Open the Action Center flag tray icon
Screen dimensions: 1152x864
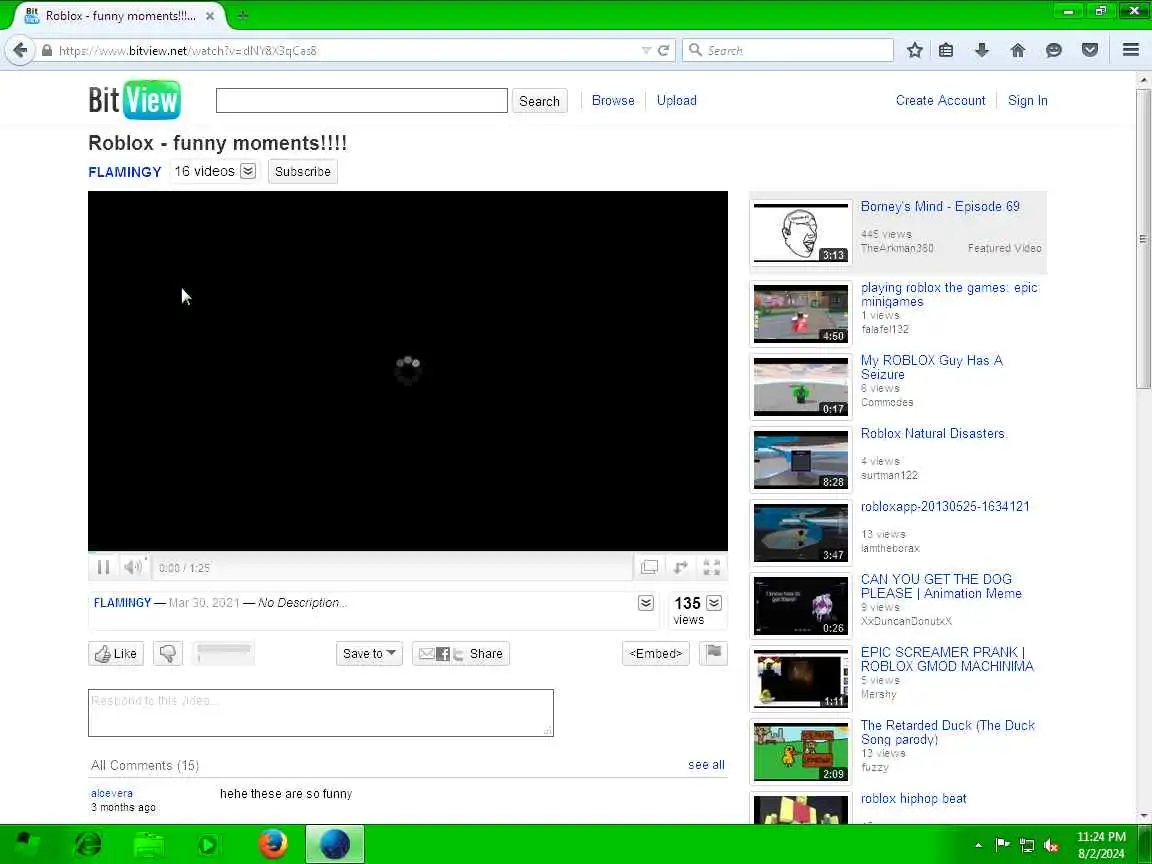point(1002,845)
